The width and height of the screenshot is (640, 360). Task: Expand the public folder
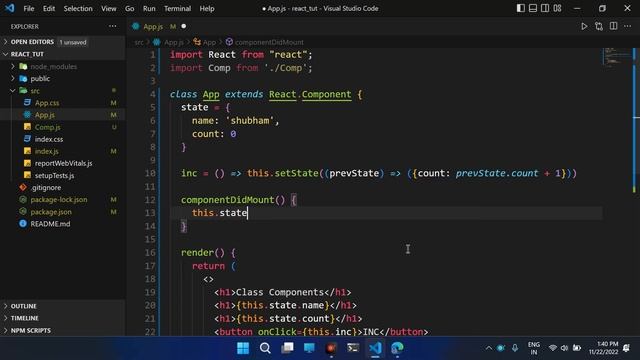(x=40, y=78)
